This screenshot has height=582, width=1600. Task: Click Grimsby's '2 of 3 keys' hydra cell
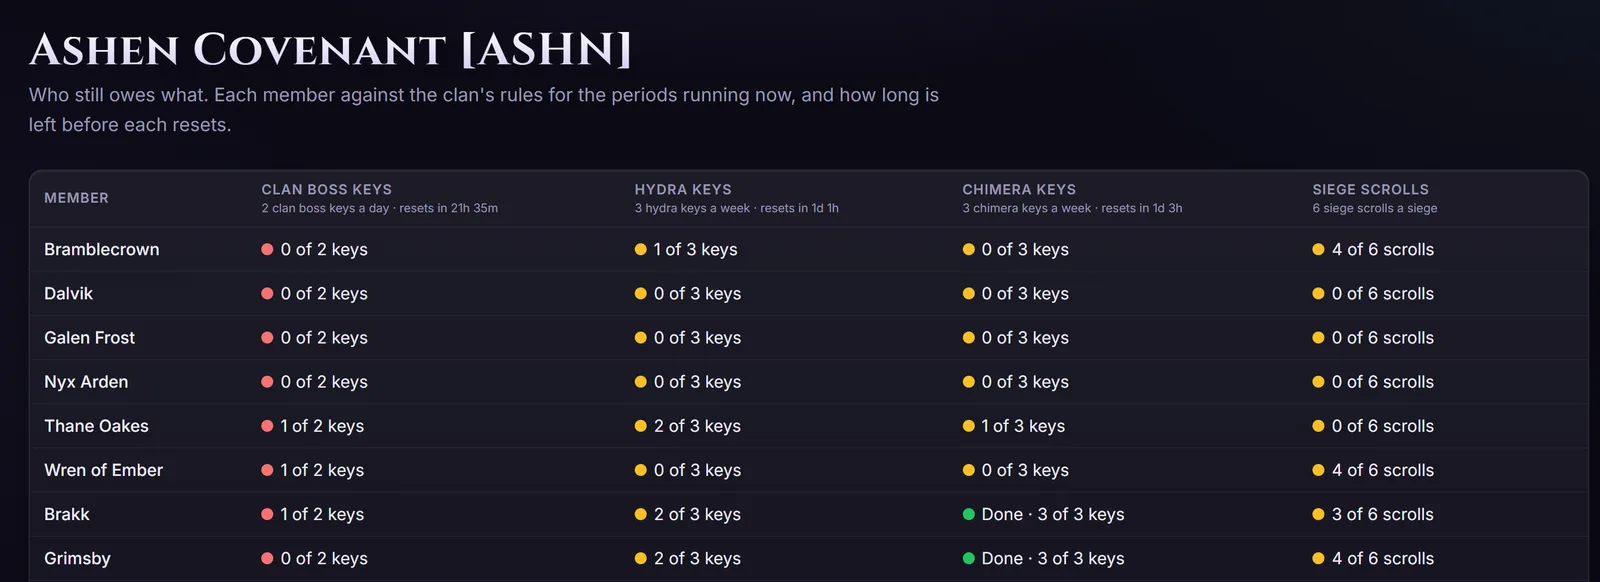point(688,557)
